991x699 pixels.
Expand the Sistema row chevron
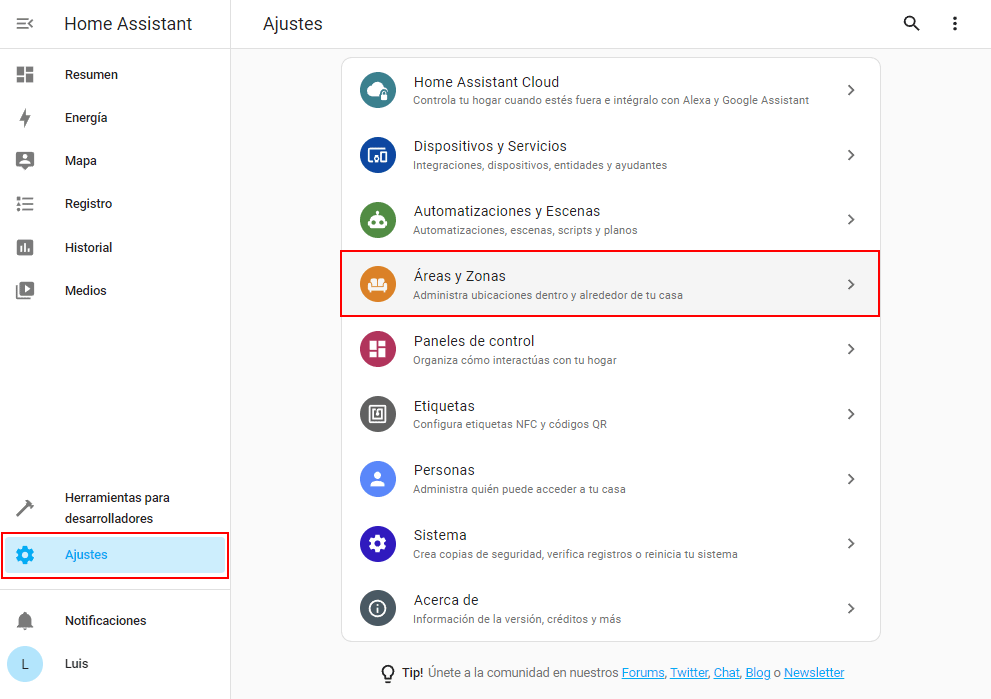click(851, 544)
